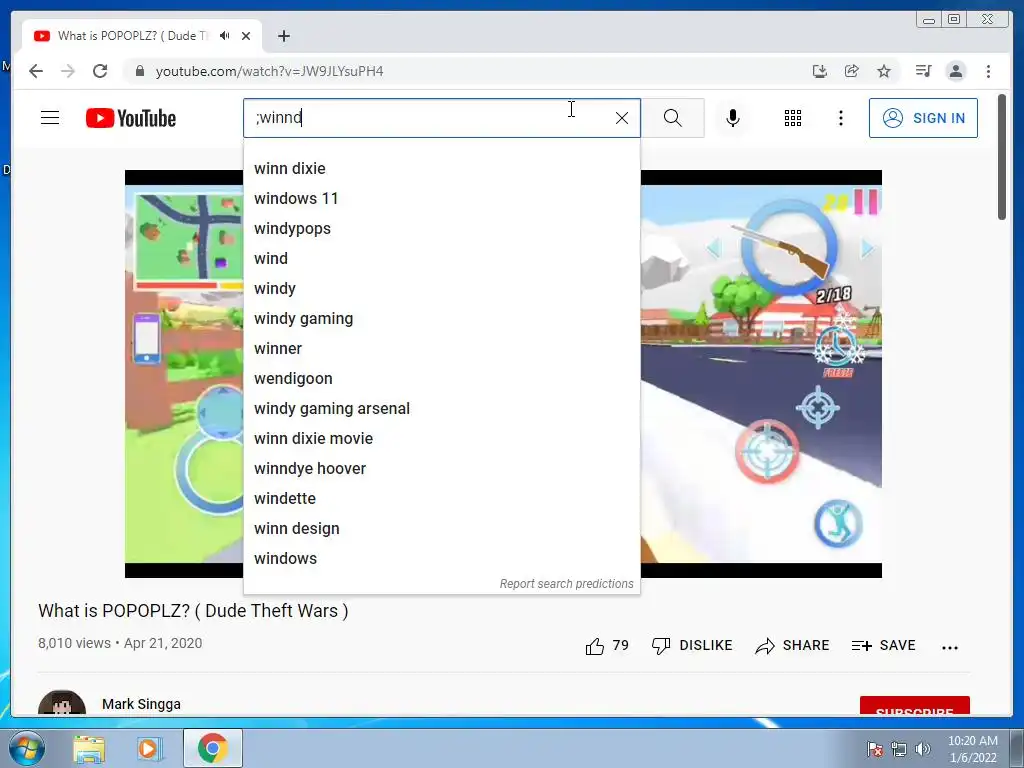1024x768 pixels.
Task: Bookmark this page with the star
Action: [x=884, y=71]
